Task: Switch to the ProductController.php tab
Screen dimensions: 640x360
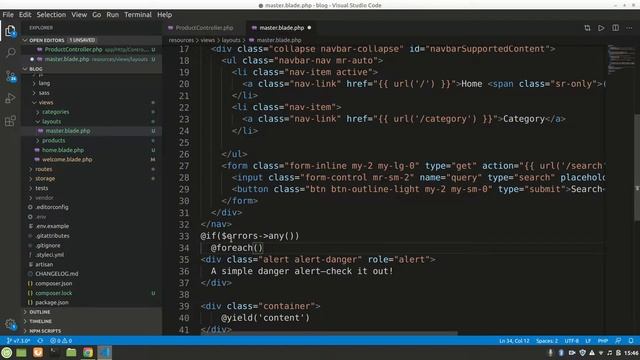Action: tap(204, 28)
